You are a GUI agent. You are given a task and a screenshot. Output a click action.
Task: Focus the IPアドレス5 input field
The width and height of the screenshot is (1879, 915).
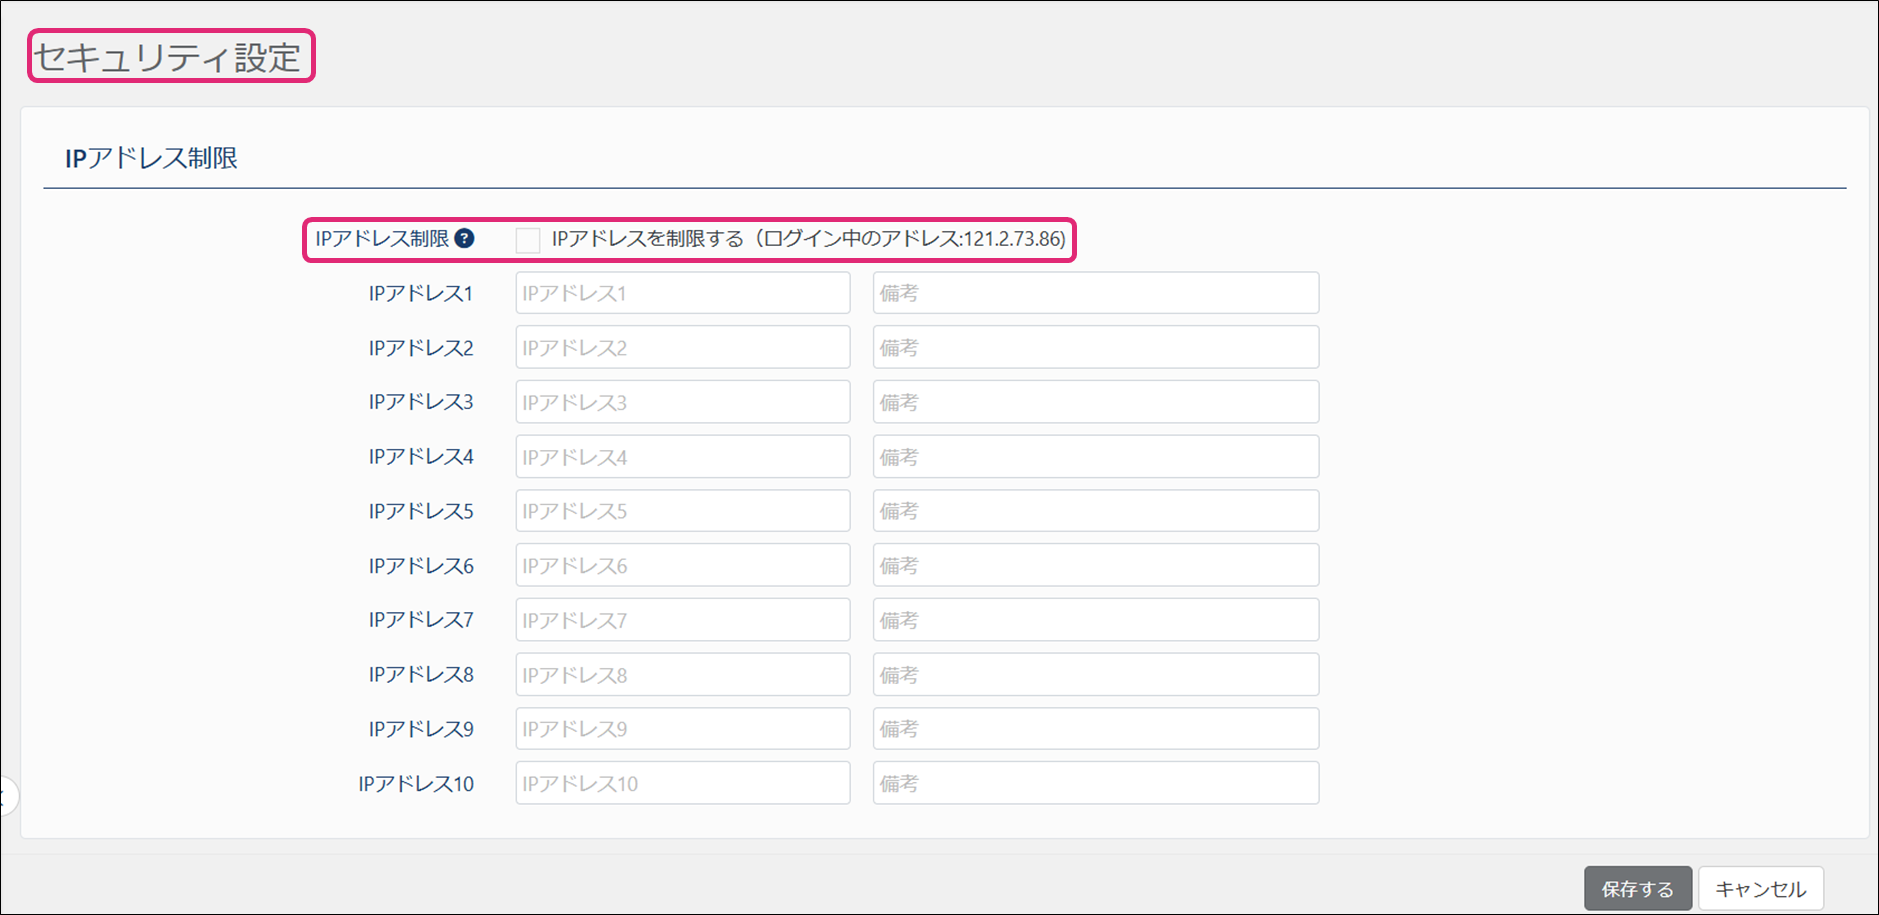682,511
